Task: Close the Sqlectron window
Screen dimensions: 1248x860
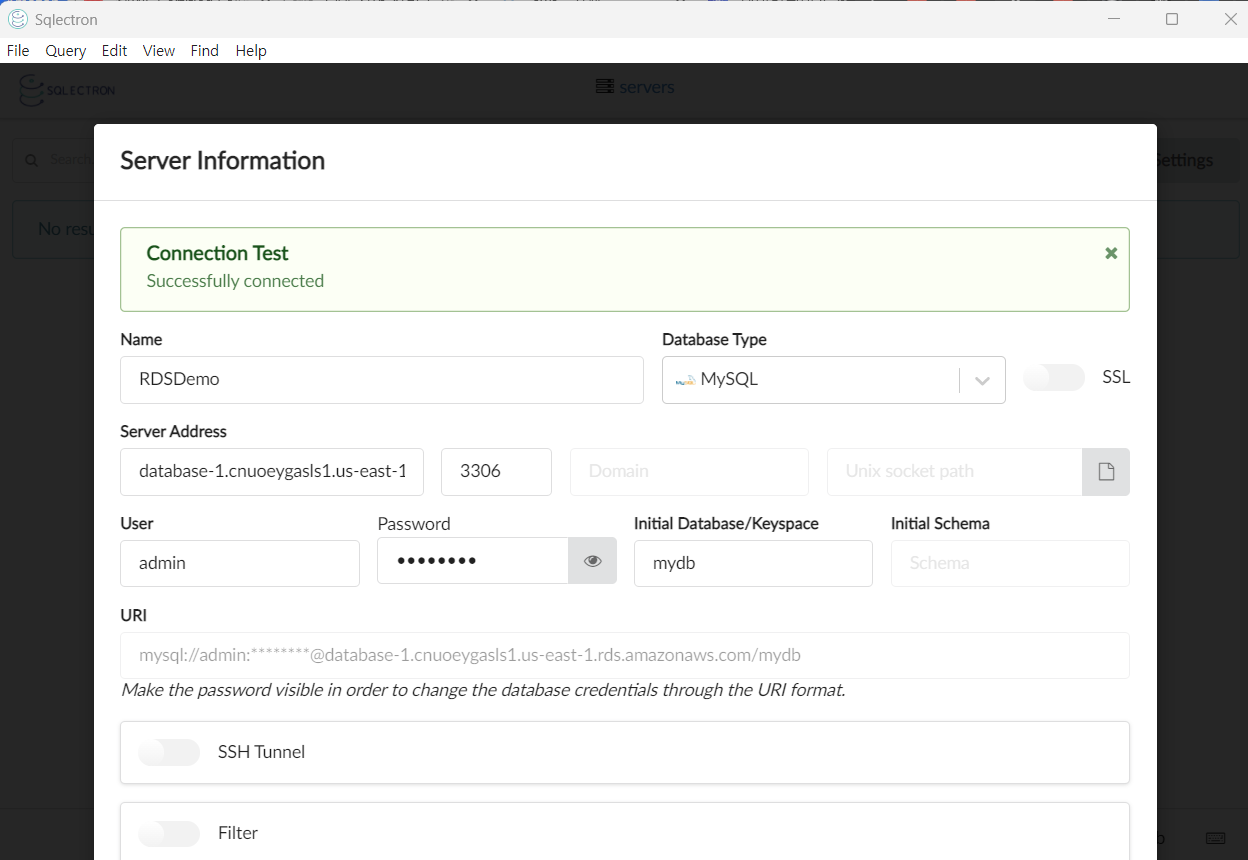Action: coord(1231,19)
